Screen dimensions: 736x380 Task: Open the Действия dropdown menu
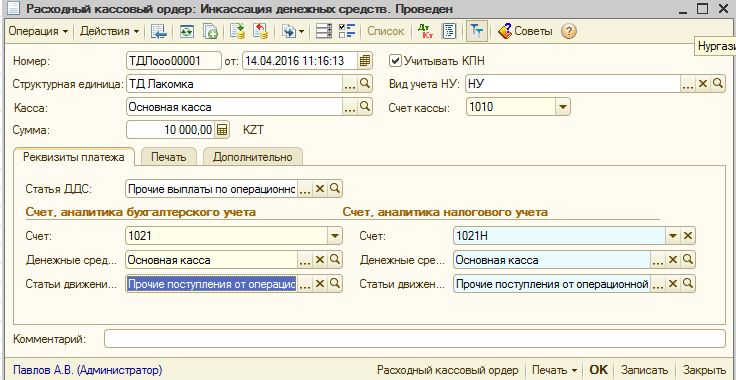[109, 31]
